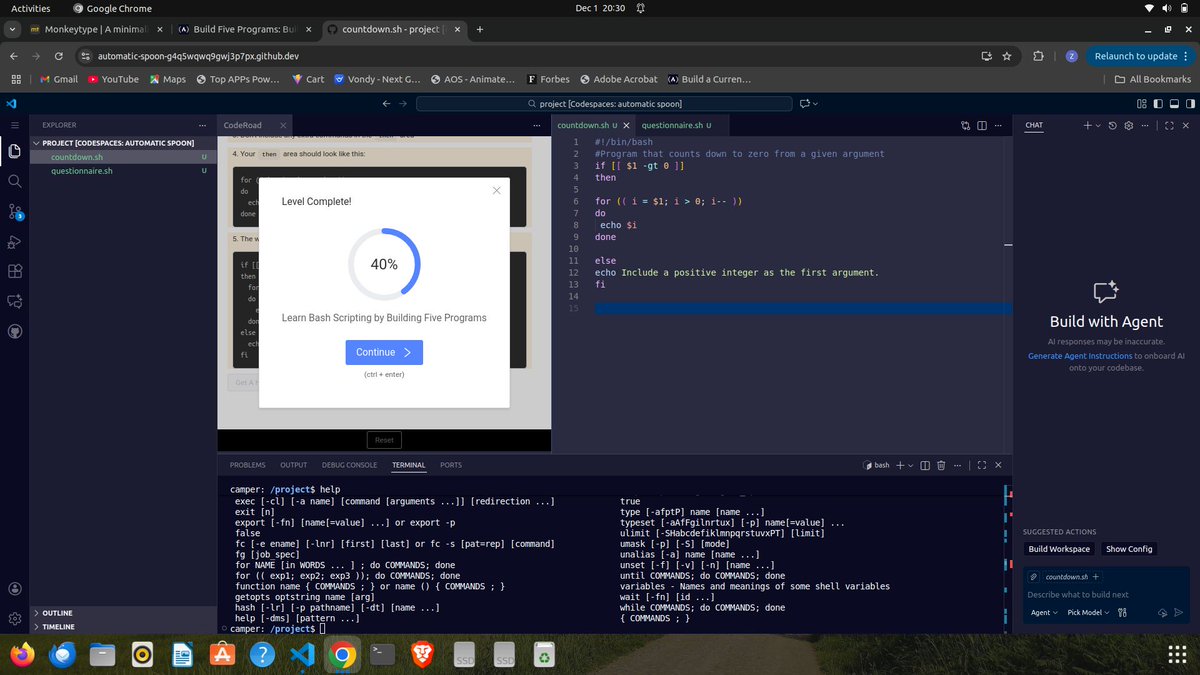Click the Reset button in CodeRoad
1200x675 pixels.
(x=384, y=439)
